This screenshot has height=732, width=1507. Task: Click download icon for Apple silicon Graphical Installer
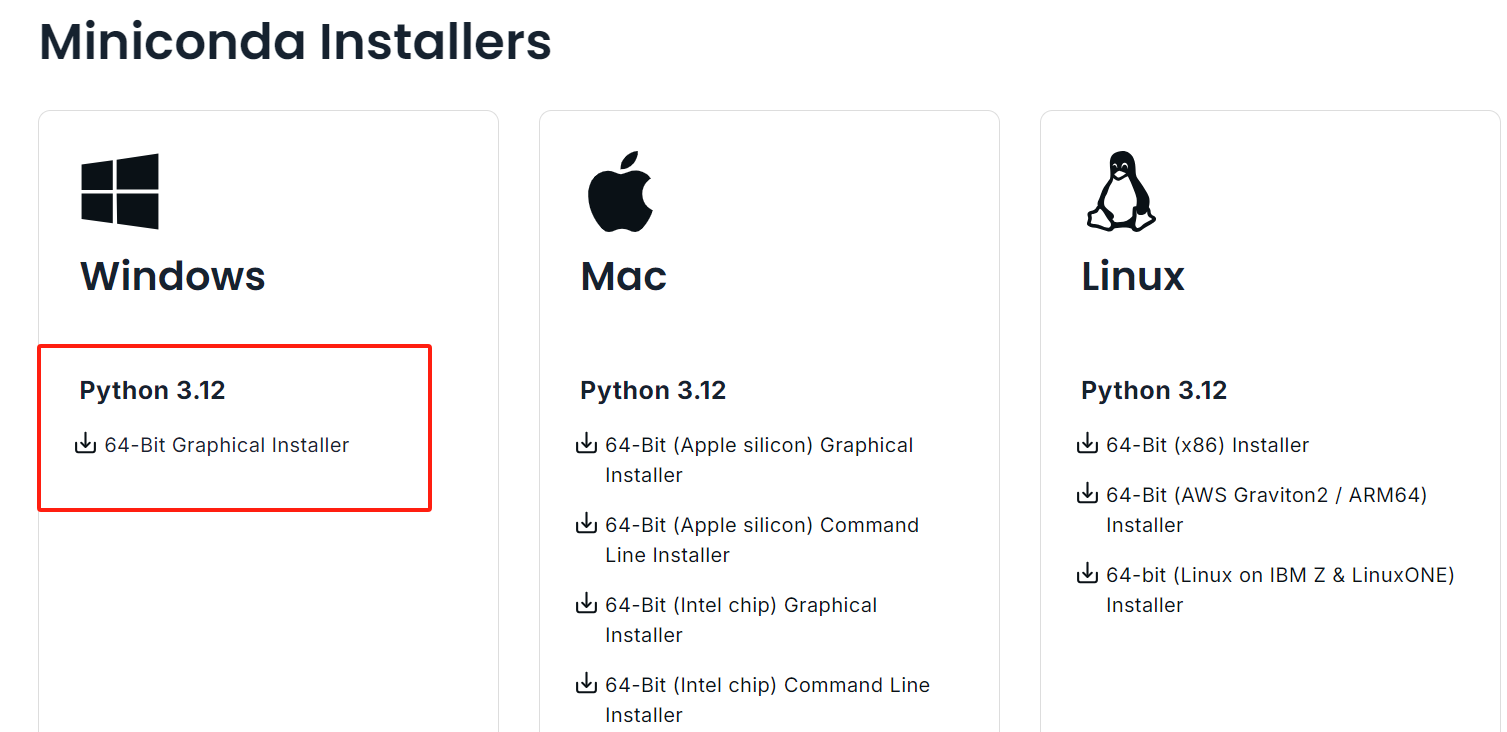(x=587, y=444)
